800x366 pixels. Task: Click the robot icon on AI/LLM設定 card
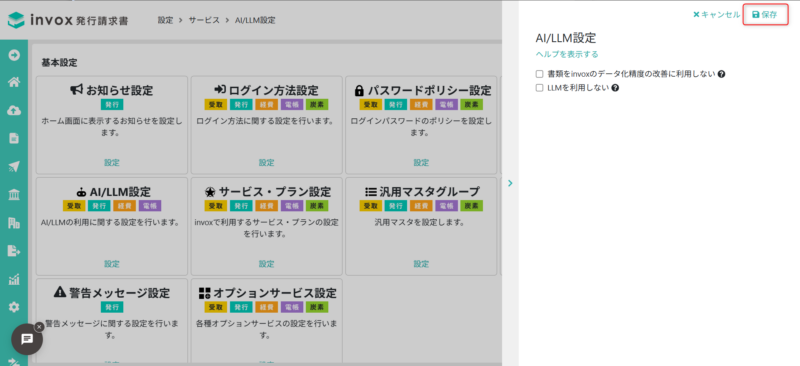pyautogui.click(x=81, y=192)
